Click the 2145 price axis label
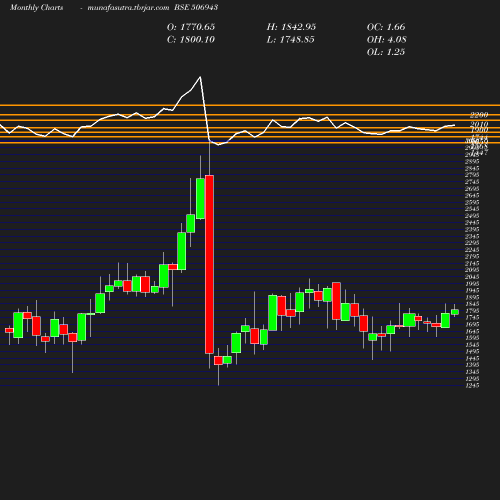This screenshot has height=500, width=500. pyautogui.click(x=472, y=263)
